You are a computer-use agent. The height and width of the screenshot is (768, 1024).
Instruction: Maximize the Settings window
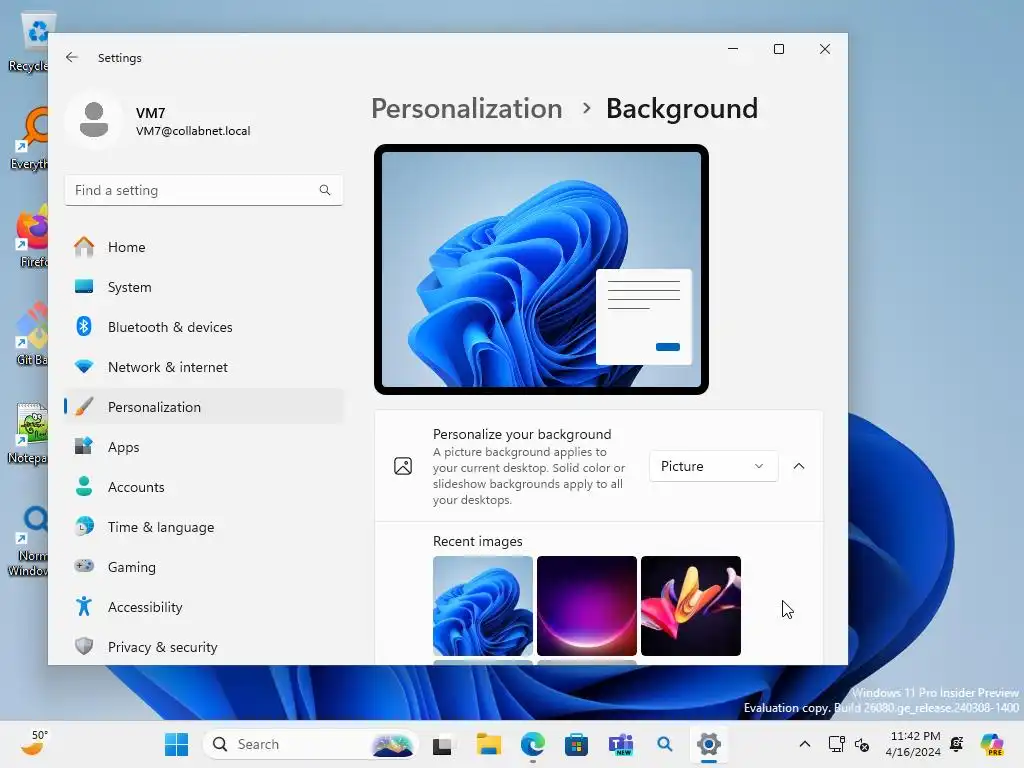click(778, 49)
